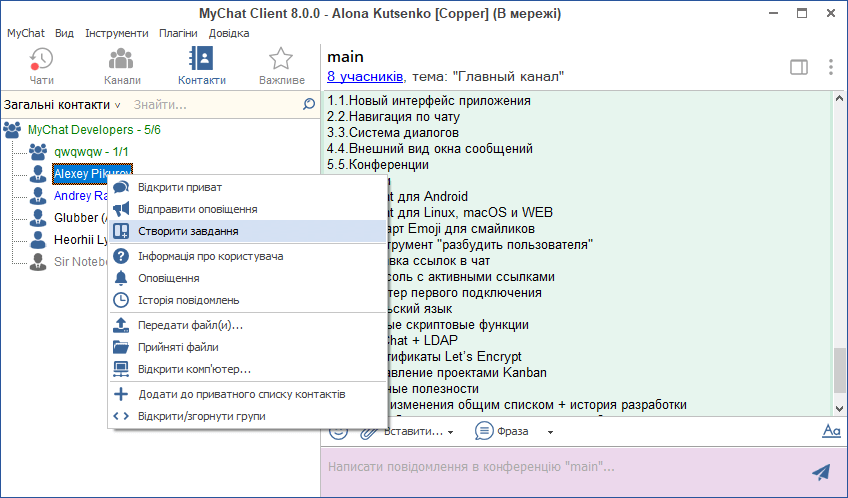Click the message input field
The height and width of the screenshot is (498, 848).
tap(560, 467)
